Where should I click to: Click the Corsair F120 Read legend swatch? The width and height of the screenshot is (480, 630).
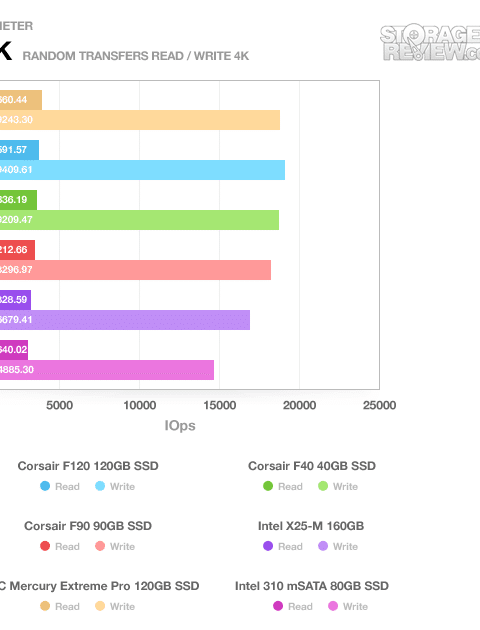(x=45, y=486)
